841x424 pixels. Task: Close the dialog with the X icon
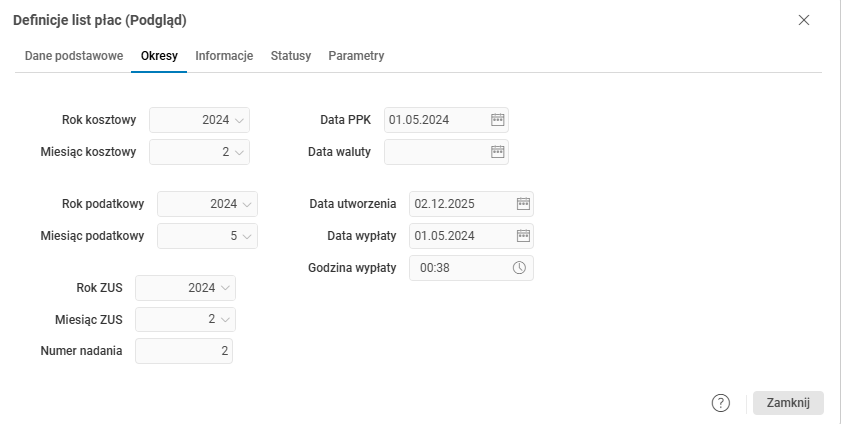(804, 20)
